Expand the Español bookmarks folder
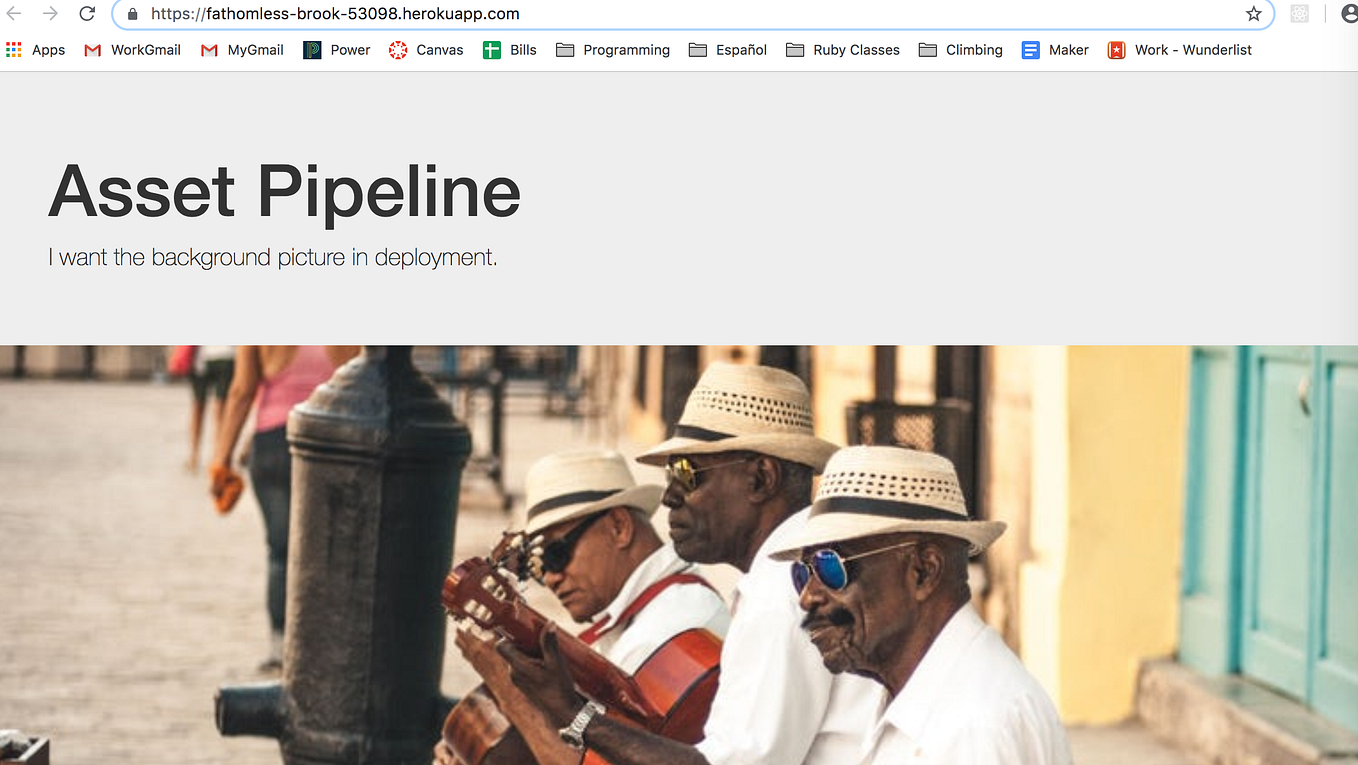 728,50
